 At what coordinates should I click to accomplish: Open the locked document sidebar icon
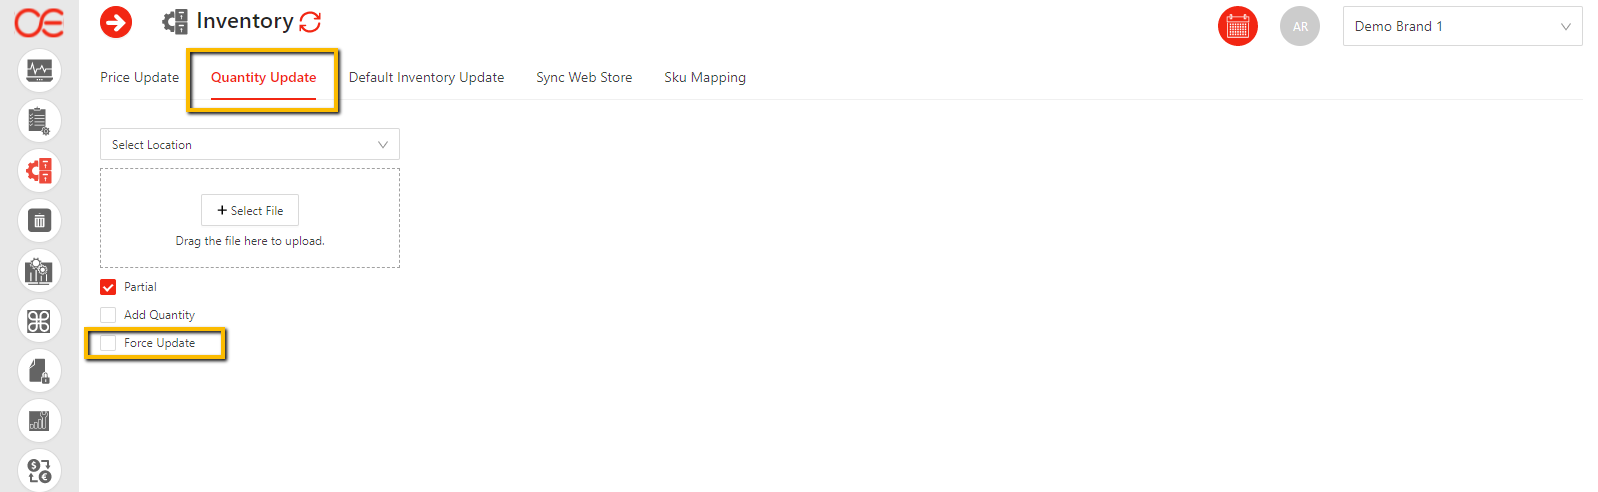(x=39, y=371)
